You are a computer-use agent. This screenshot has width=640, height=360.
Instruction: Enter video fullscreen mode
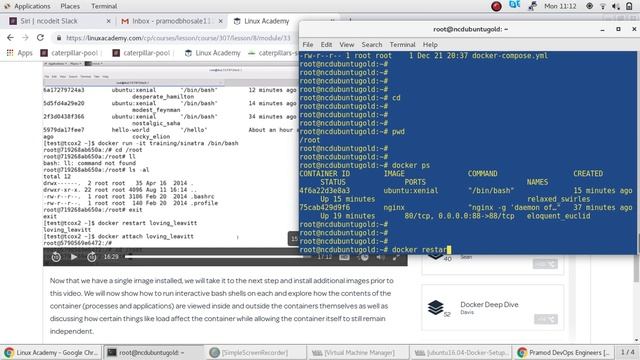point(396,257)
